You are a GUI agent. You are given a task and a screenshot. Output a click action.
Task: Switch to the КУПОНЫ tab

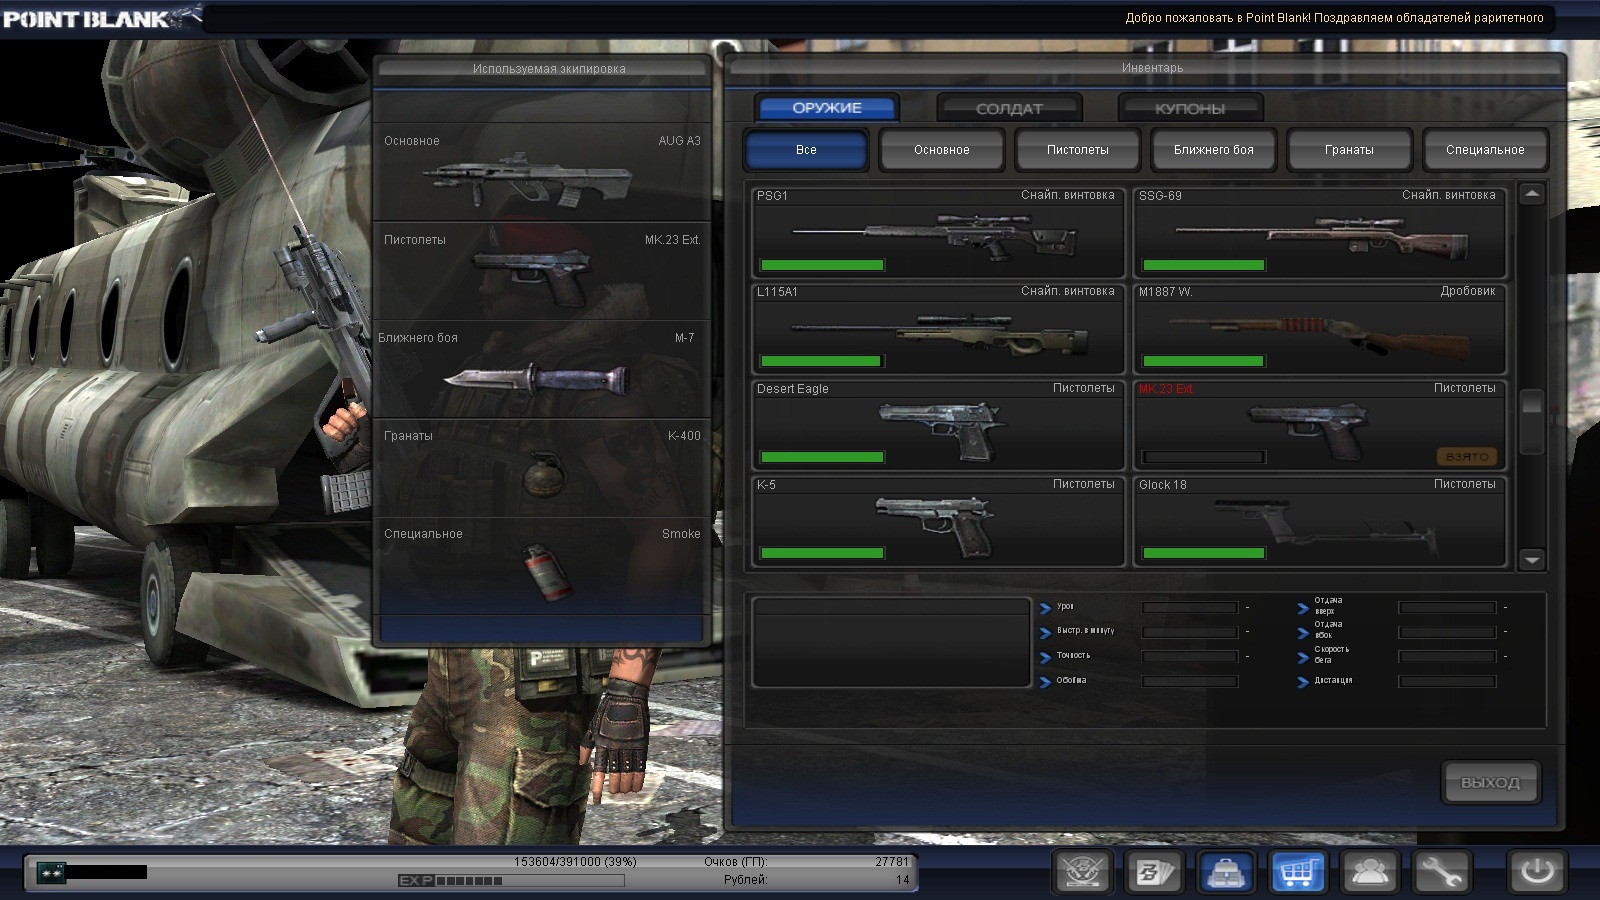click(1190, 108)
